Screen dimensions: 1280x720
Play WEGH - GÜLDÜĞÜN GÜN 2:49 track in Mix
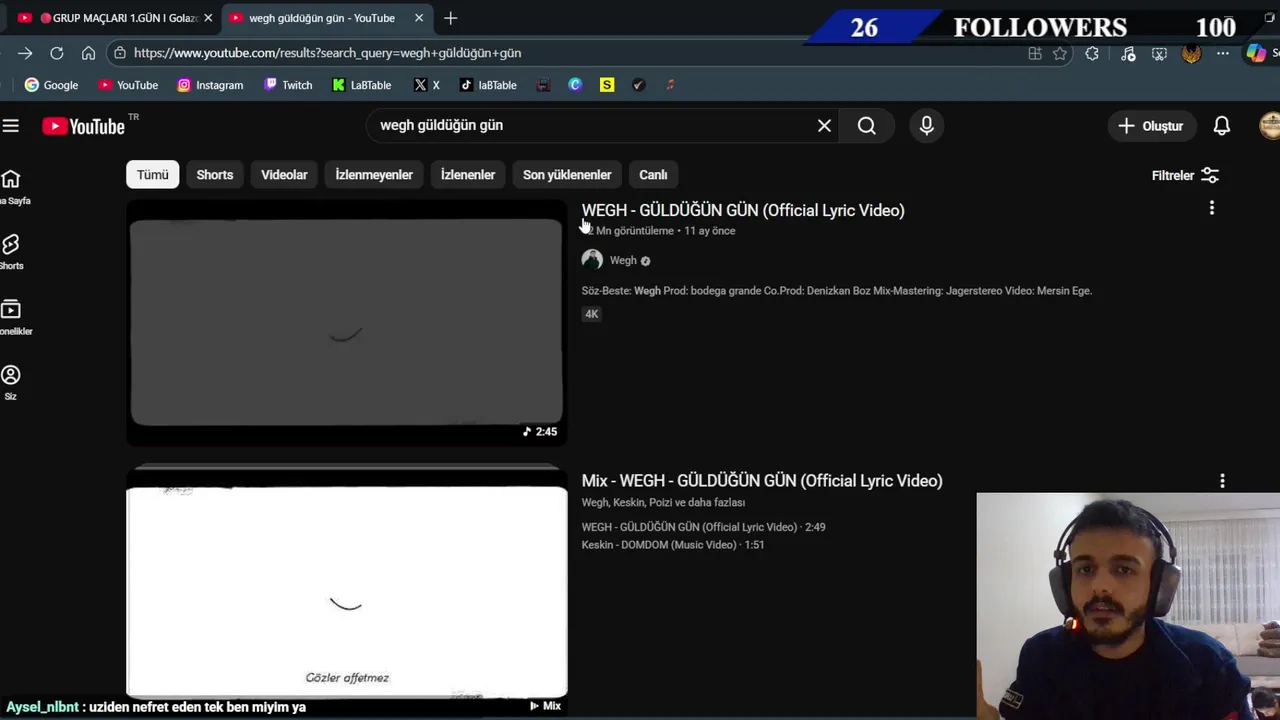coord(703,527)
